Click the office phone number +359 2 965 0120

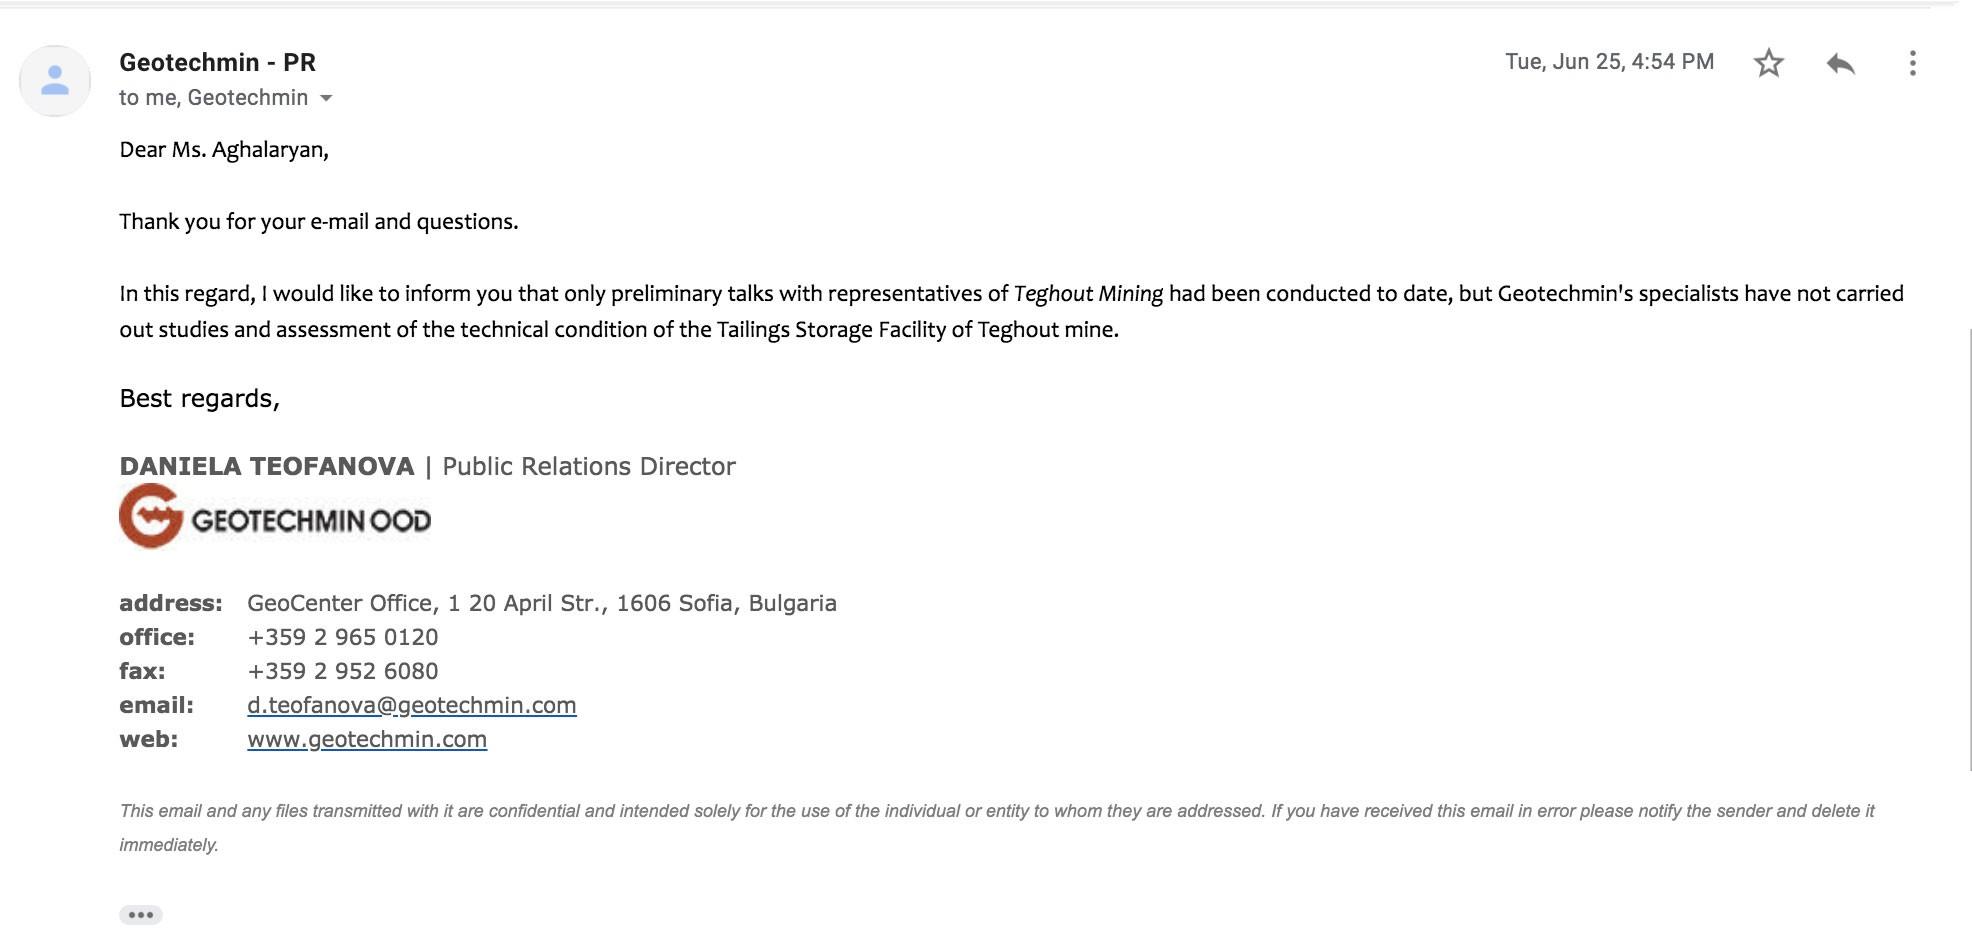click(342, 637)
